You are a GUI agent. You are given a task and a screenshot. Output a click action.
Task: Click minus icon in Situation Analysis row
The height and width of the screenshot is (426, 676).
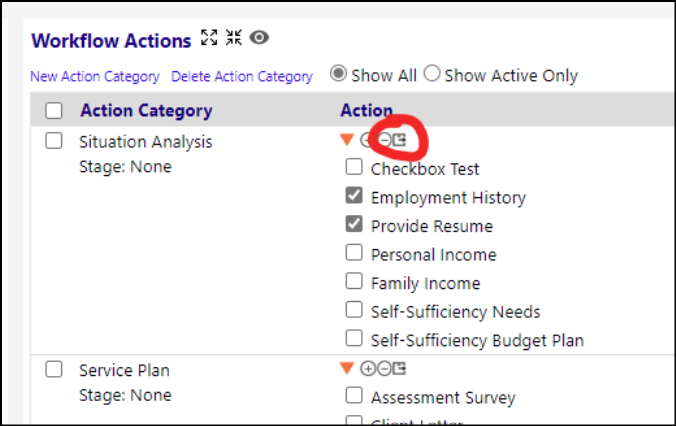pyautogui.click(x=385, y=140)
